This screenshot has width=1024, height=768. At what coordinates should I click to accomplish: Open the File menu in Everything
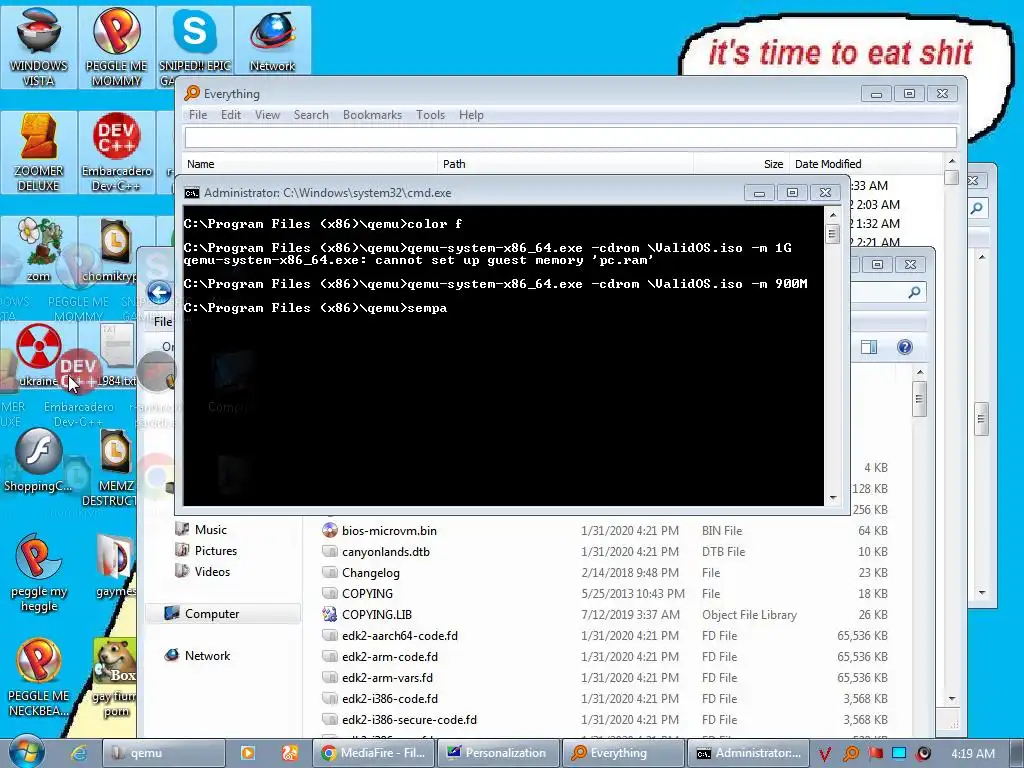tap(198, 115)
